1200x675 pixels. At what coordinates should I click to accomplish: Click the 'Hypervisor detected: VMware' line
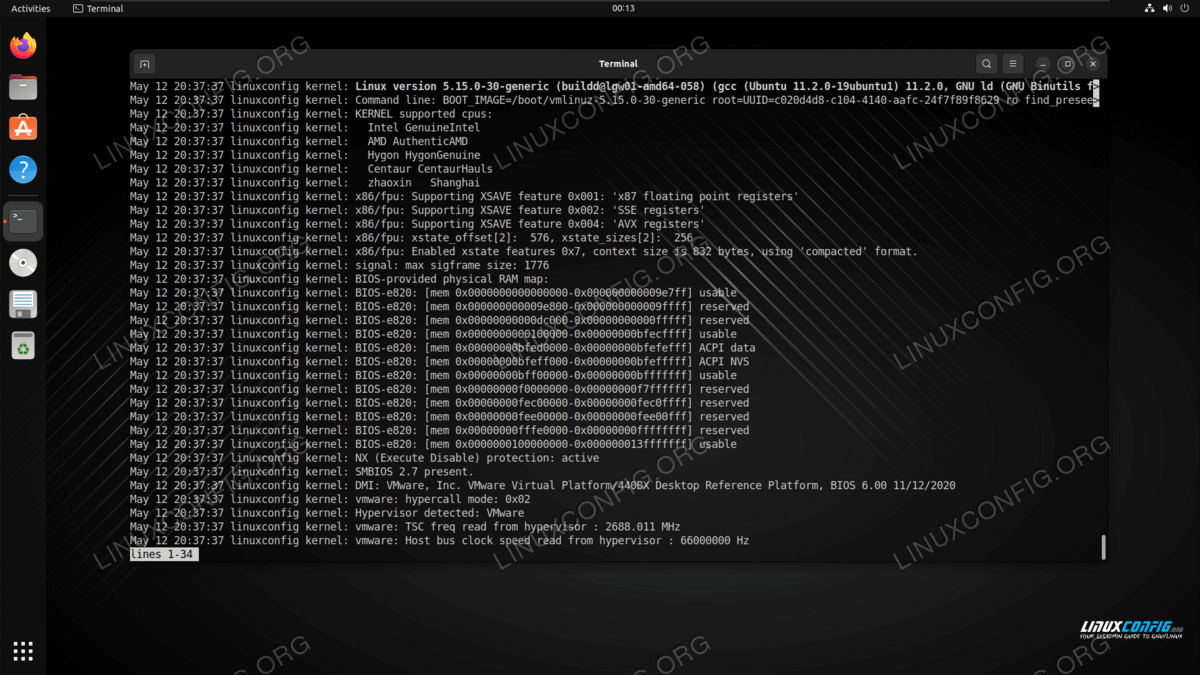pos(327,513)
